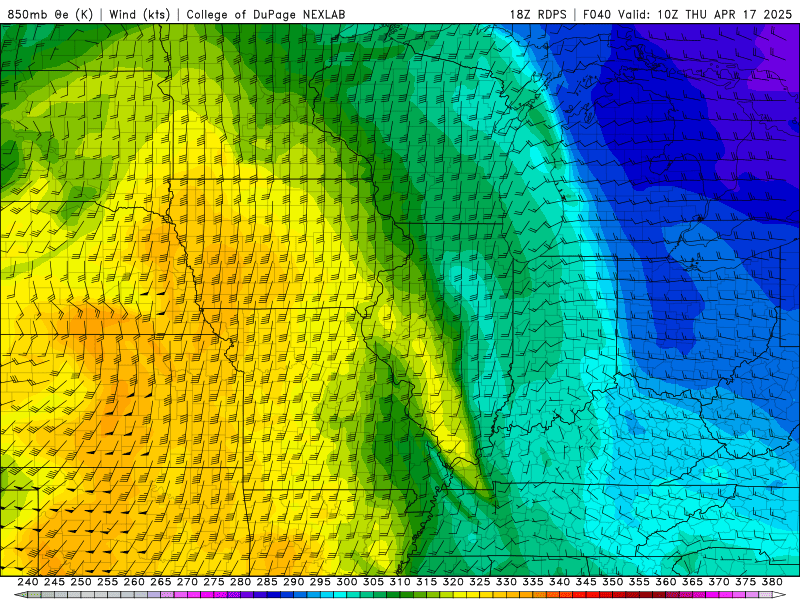
Task: Click the 330 value on the legend scale
Action: point(506,582)
